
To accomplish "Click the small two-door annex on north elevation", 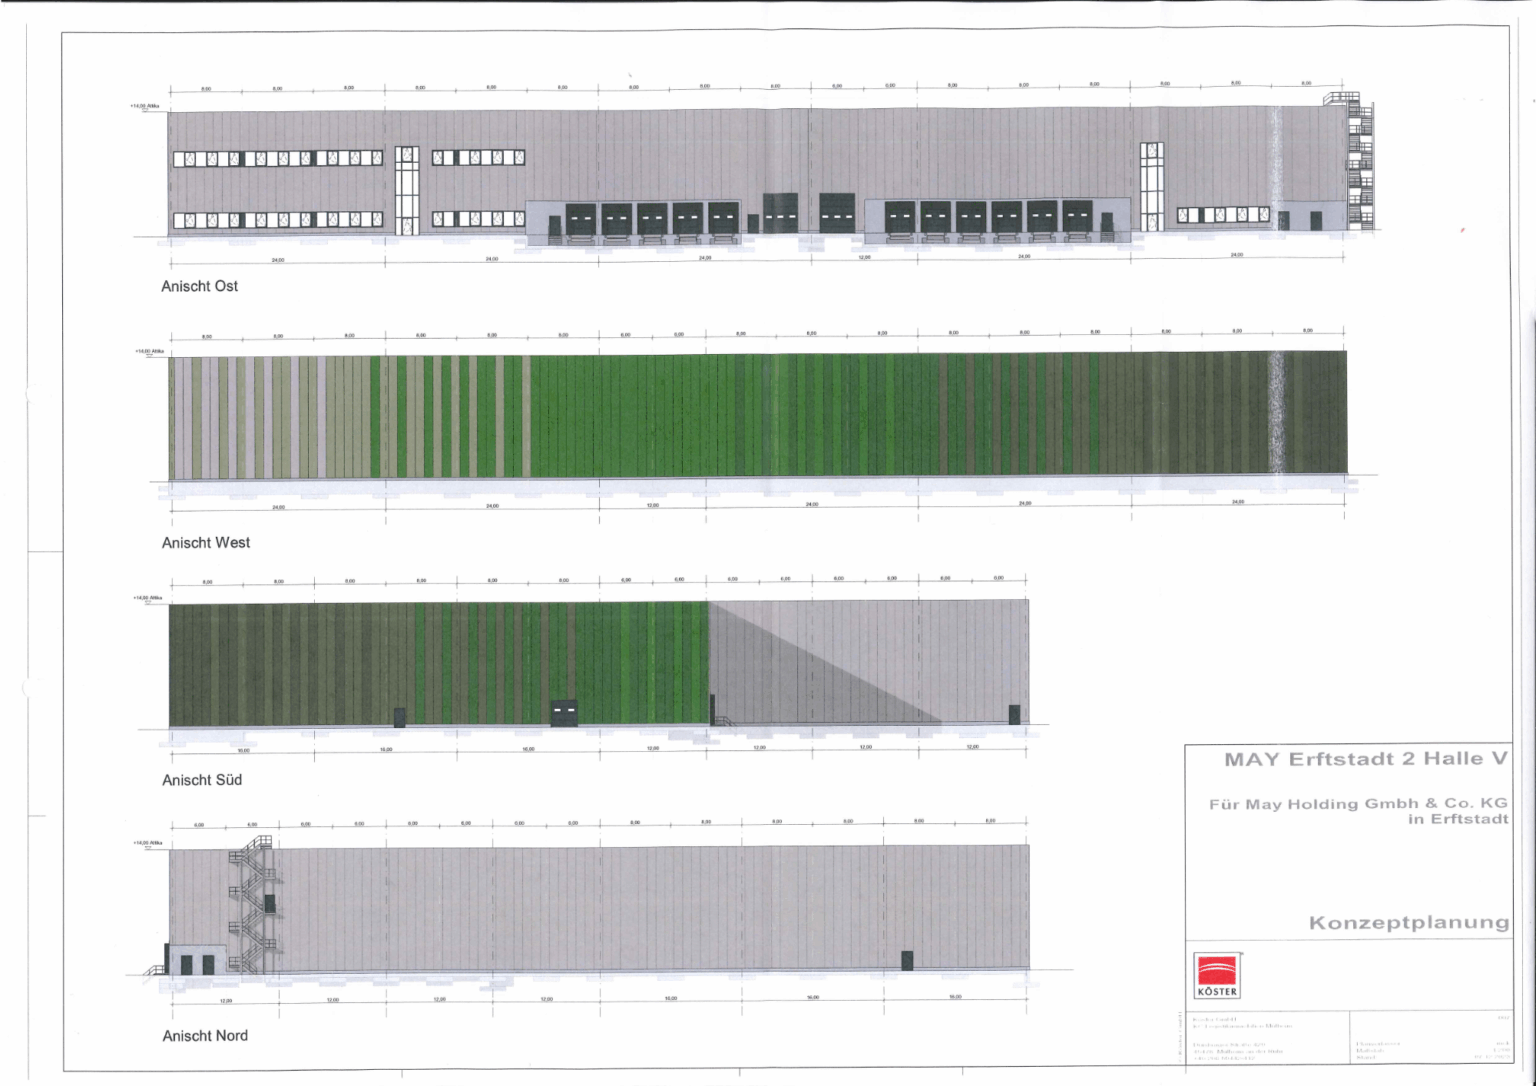I will [x=196, y=958].
